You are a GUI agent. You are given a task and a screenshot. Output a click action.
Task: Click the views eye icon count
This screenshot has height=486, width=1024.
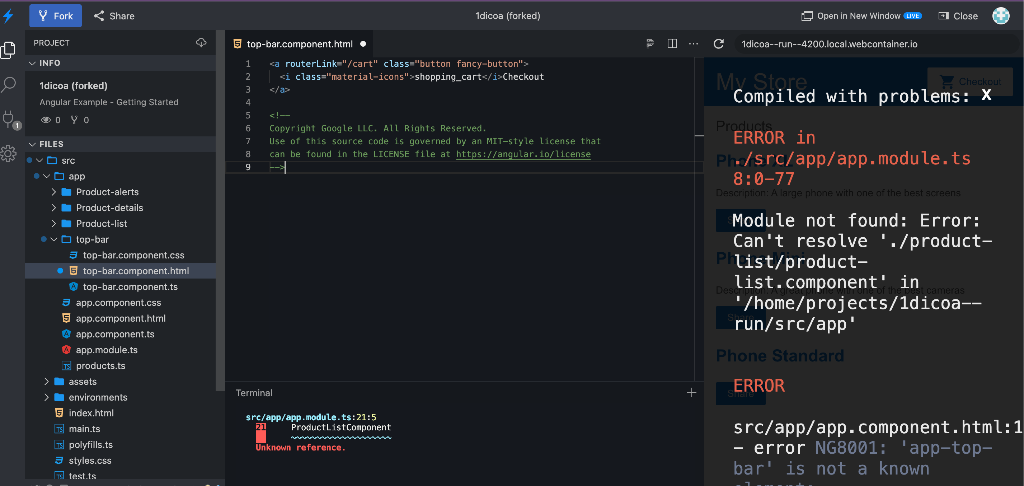[x=50, y=120]
